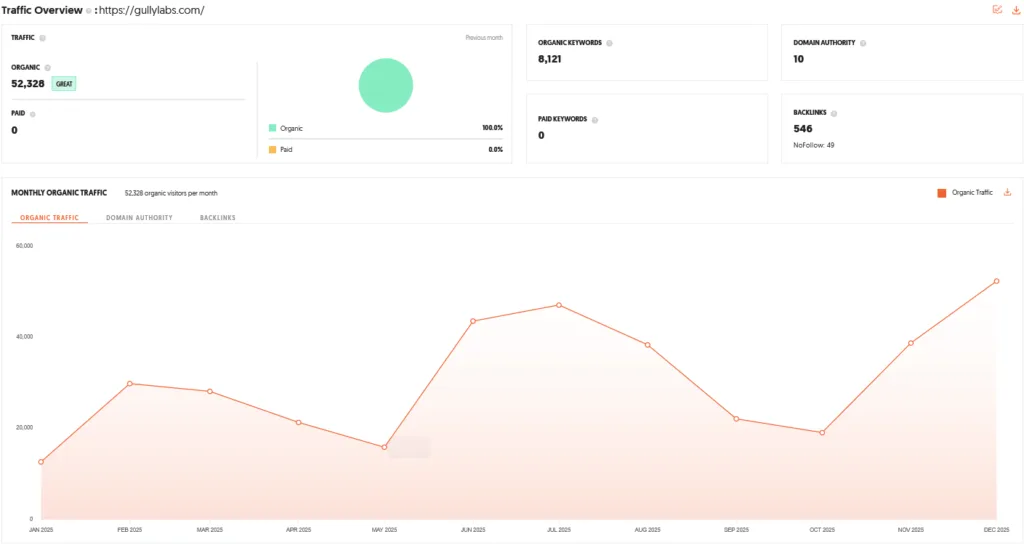Select the DEC 2025 data point
Screen dimensions: 1024x545
pos(997,281)
